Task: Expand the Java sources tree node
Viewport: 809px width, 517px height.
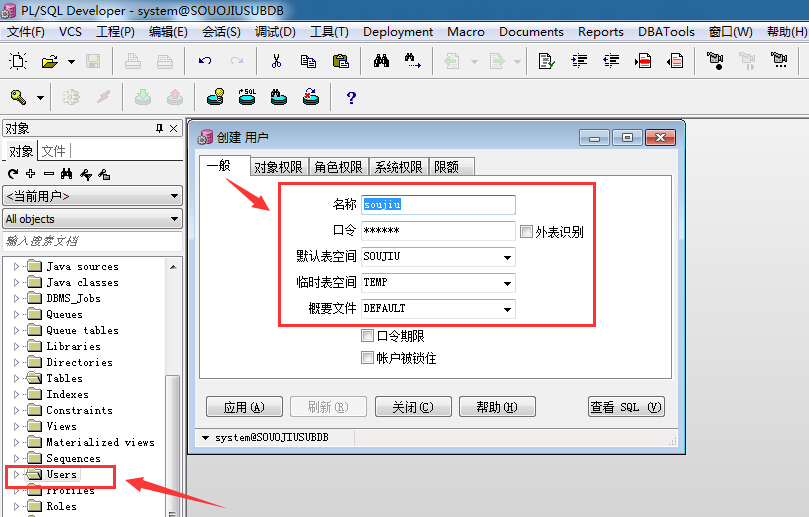Action: pos(16,266)
